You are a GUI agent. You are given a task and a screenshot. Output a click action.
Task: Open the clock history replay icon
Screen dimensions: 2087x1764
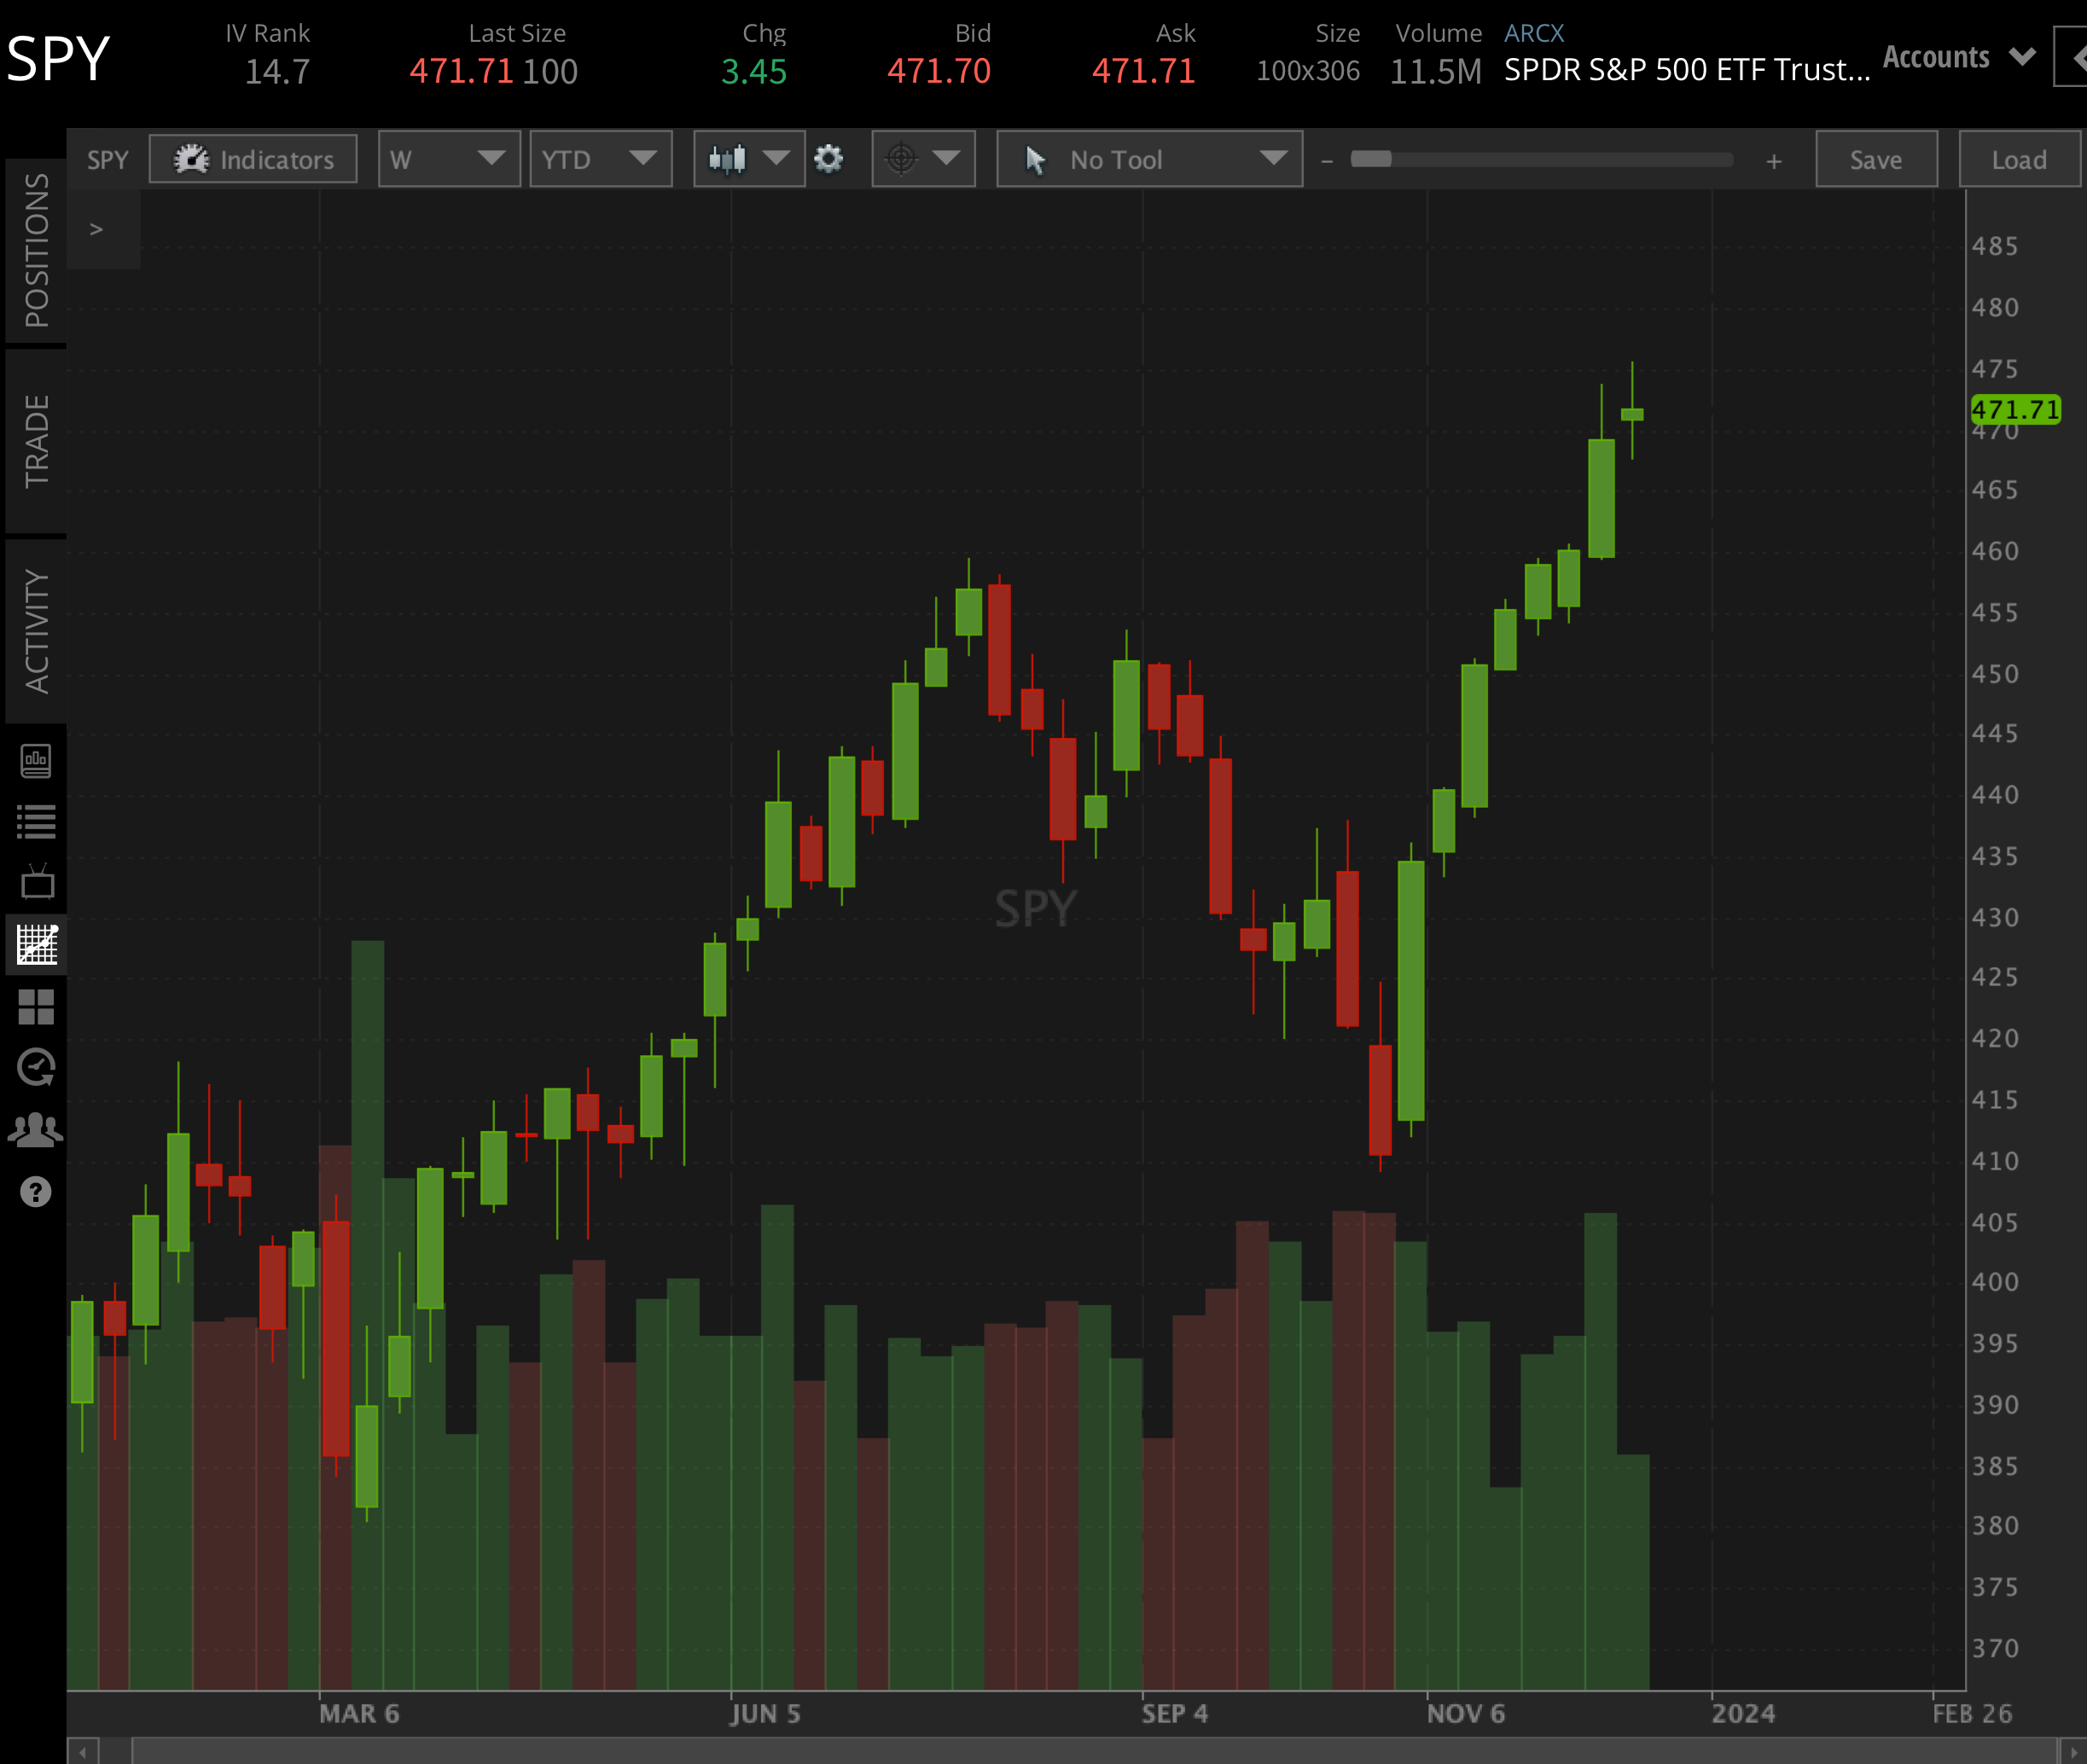pos(36,1067)
